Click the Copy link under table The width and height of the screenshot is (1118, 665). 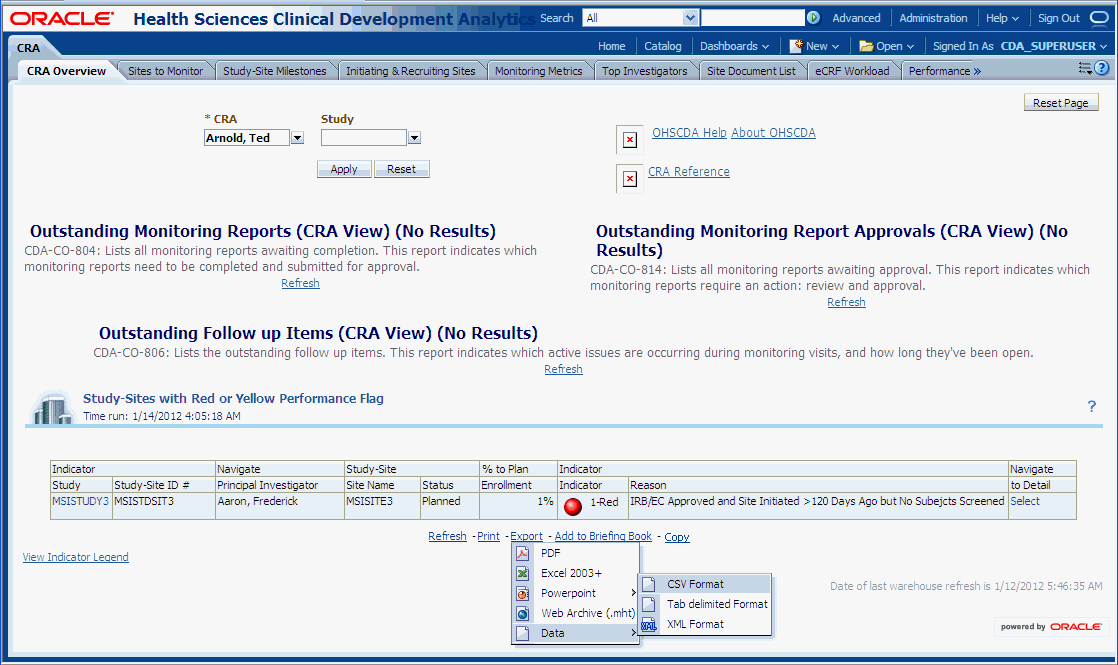(x=677, y=537)
